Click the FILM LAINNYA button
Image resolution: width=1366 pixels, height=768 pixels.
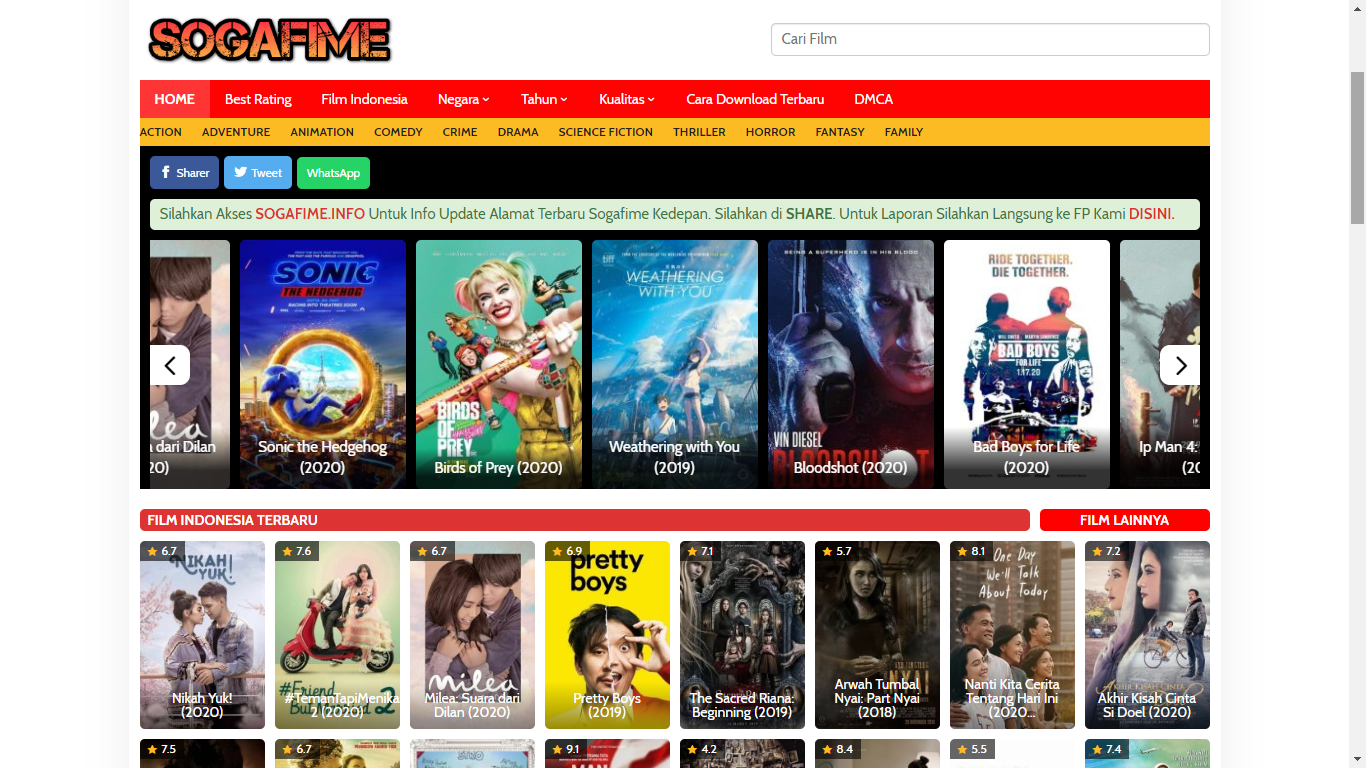1125,520
